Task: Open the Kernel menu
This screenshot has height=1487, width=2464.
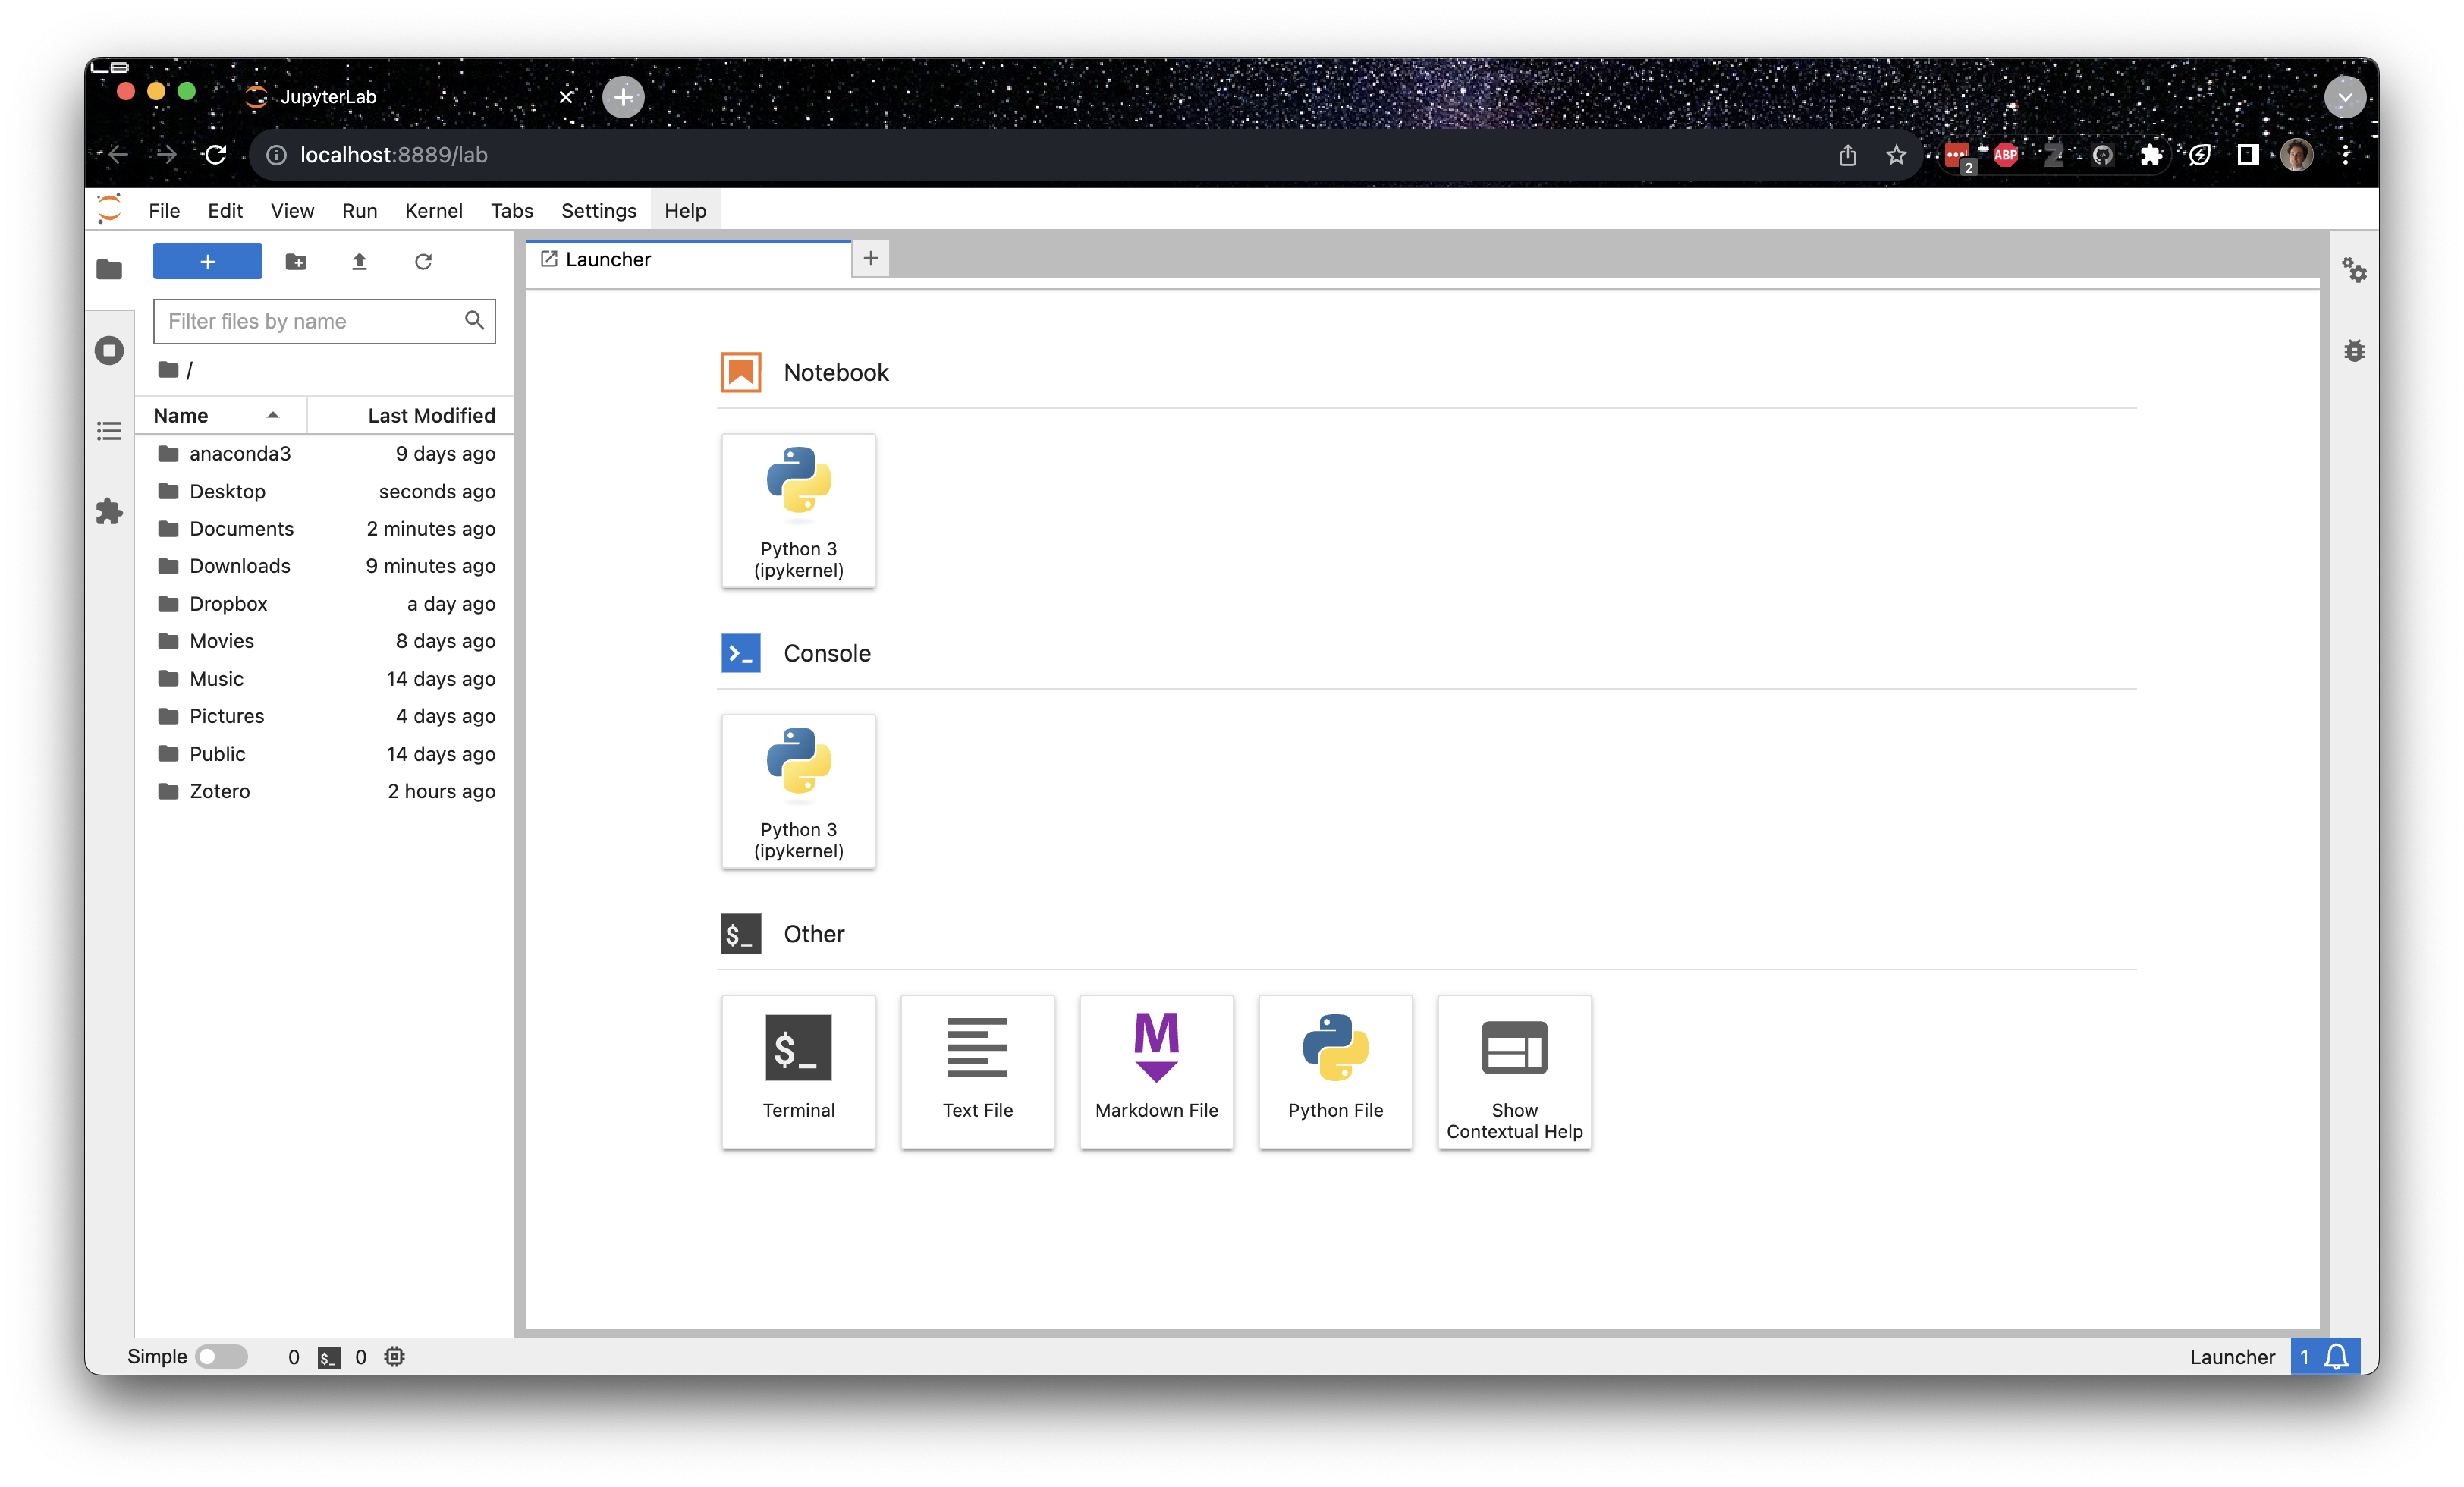Action: click(433, 210)
